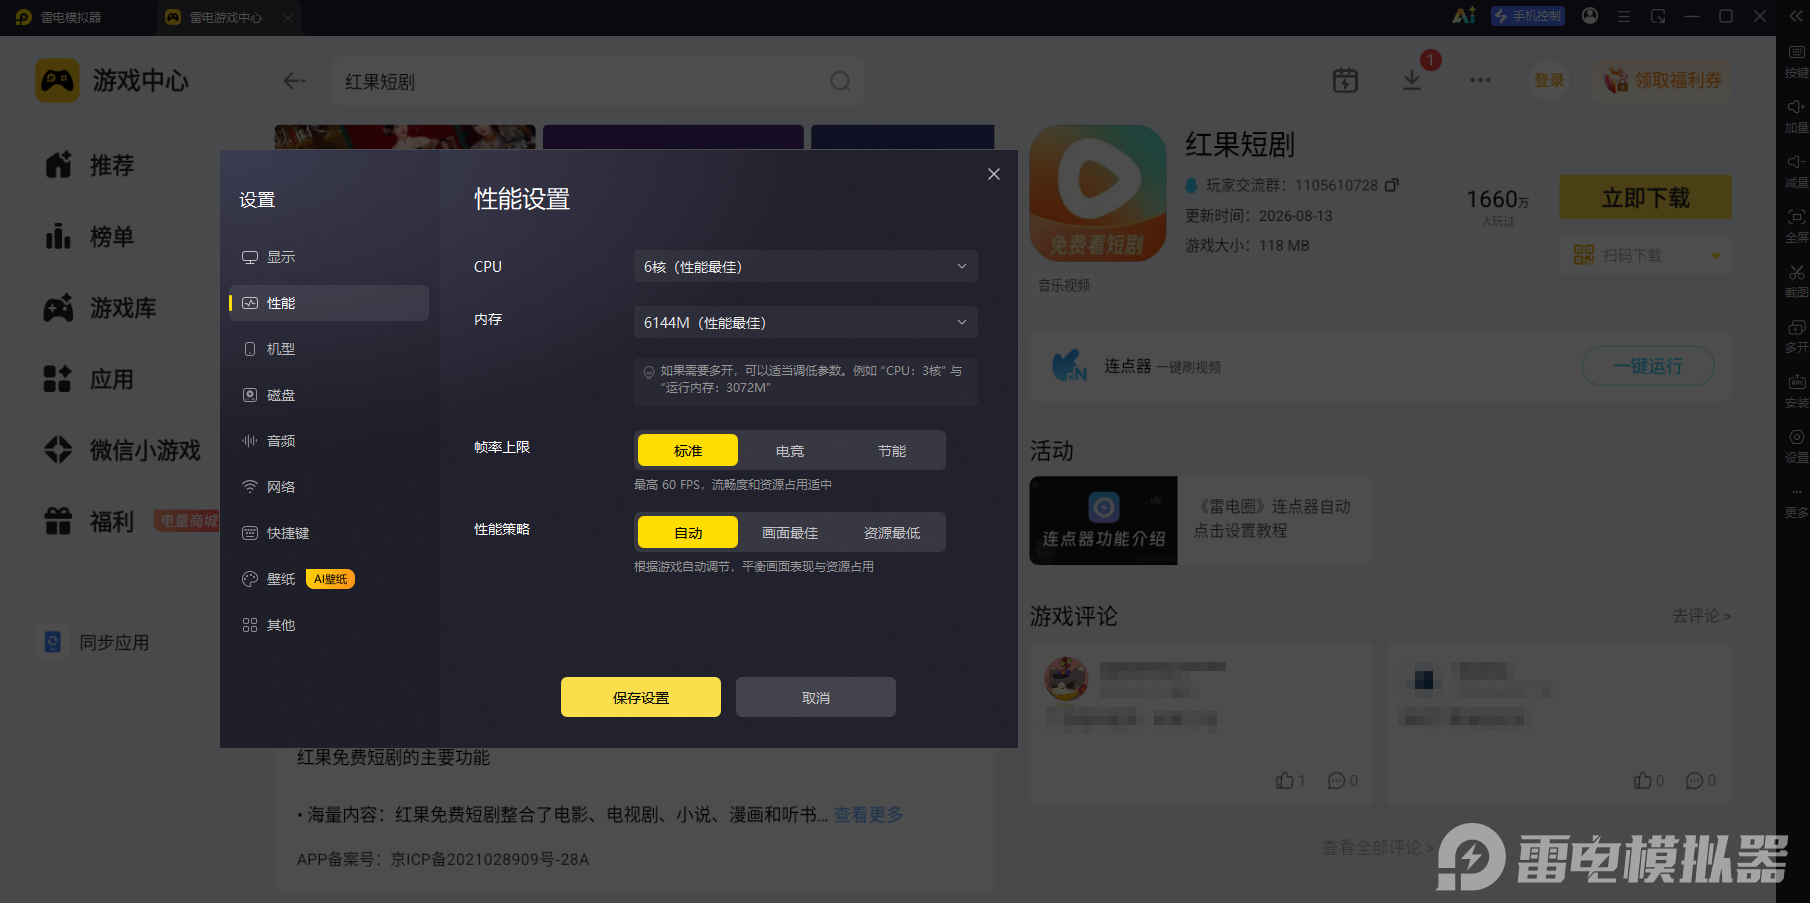Choose 自动 performance strategy
1810x903 pixels.
[688, 532]
